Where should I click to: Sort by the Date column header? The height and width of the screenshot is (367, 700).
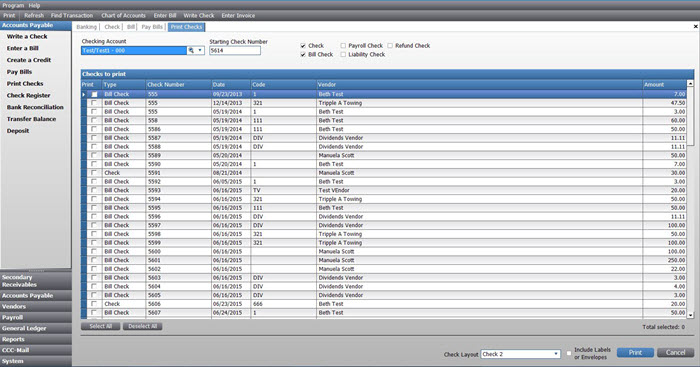click(x=231, y=84)
